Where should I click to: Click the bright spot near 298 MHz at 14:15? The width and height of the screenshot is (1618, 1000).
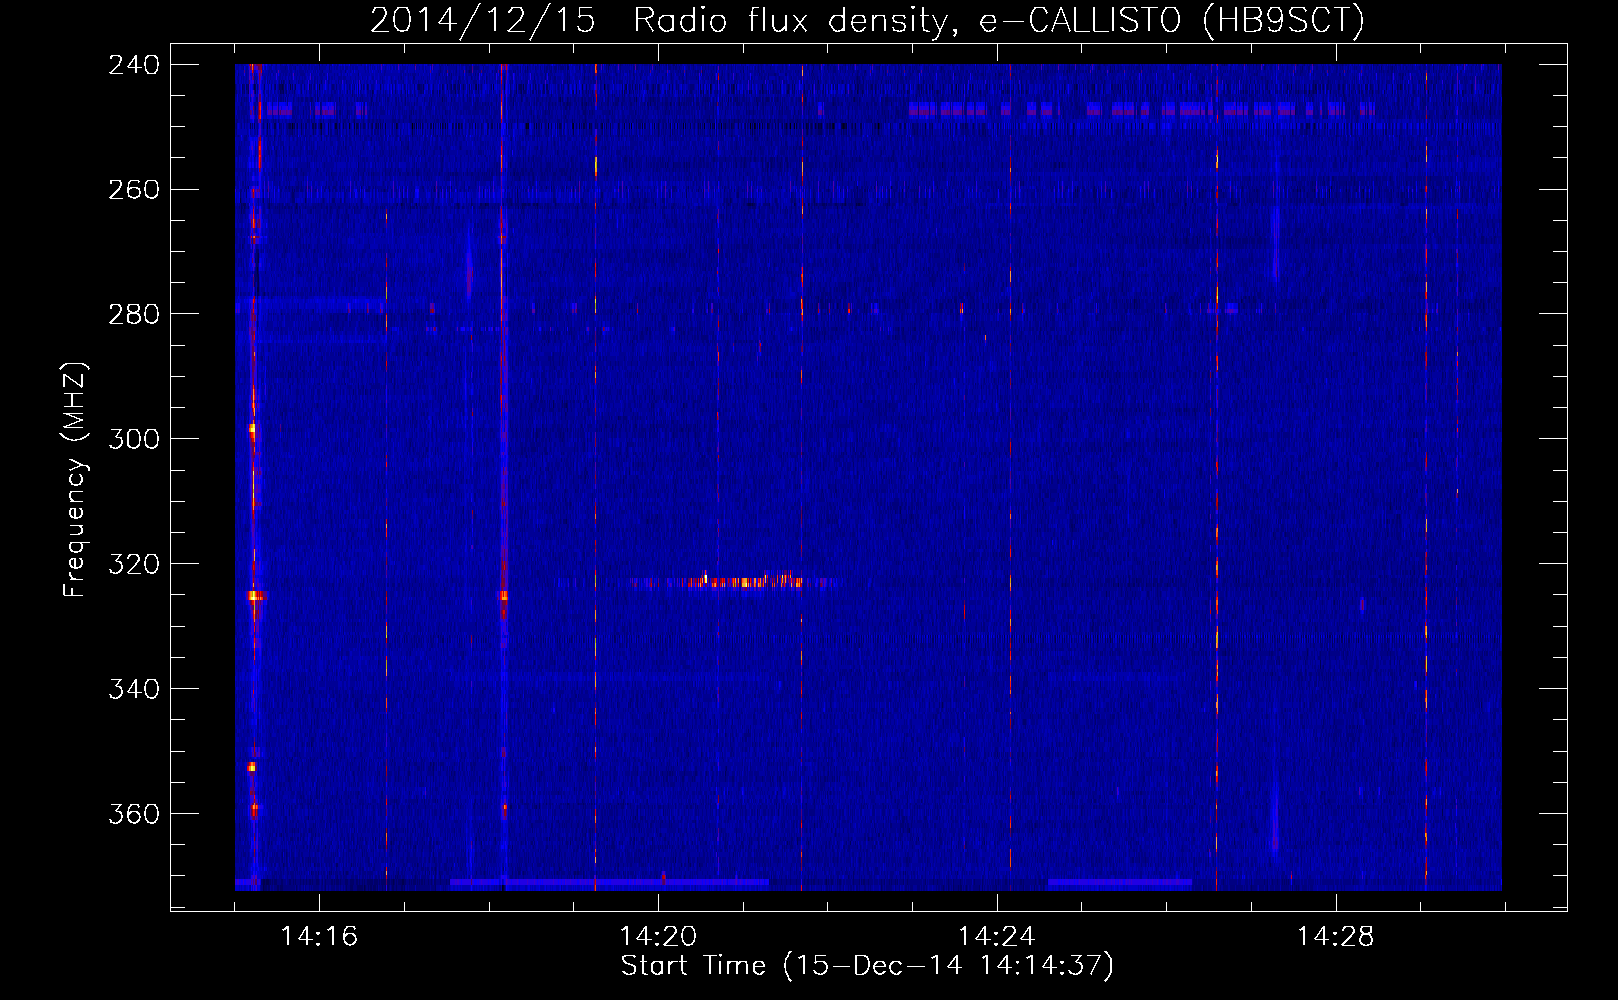pos(252,428)
